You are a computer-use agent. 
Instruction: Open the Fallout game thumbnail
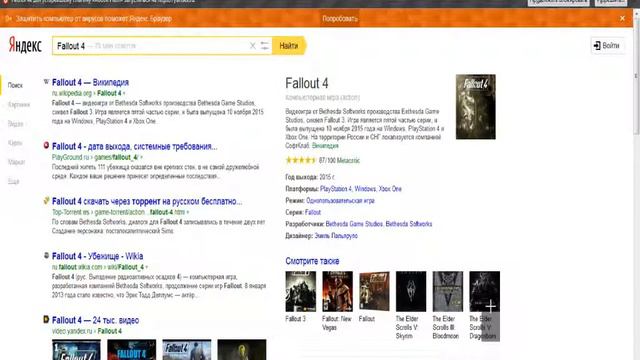[374, 291]
